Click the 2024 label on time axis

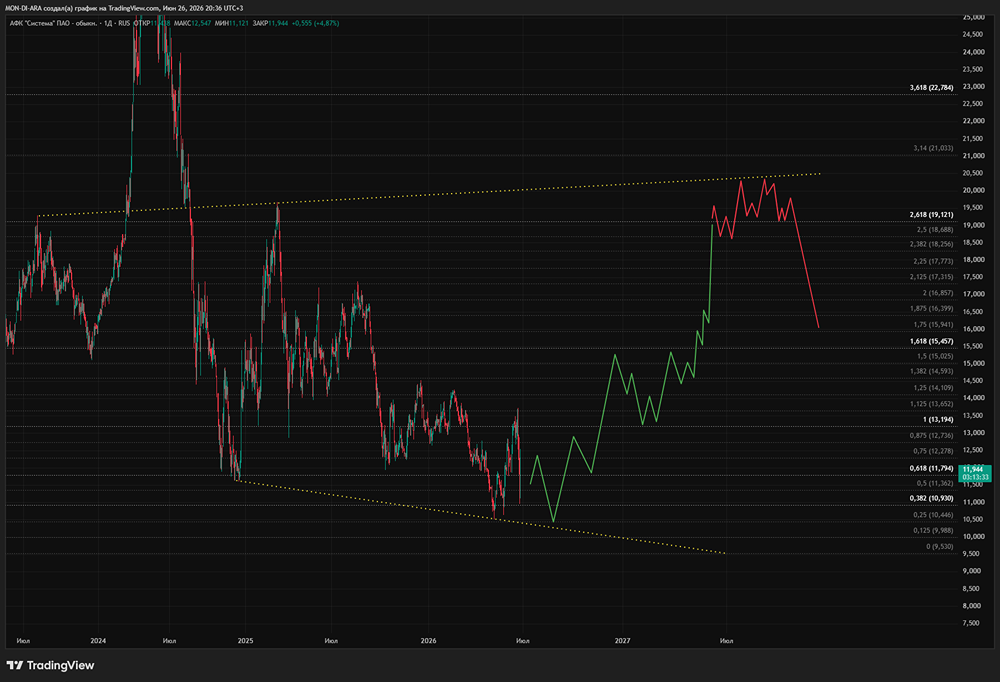(98, 641)
